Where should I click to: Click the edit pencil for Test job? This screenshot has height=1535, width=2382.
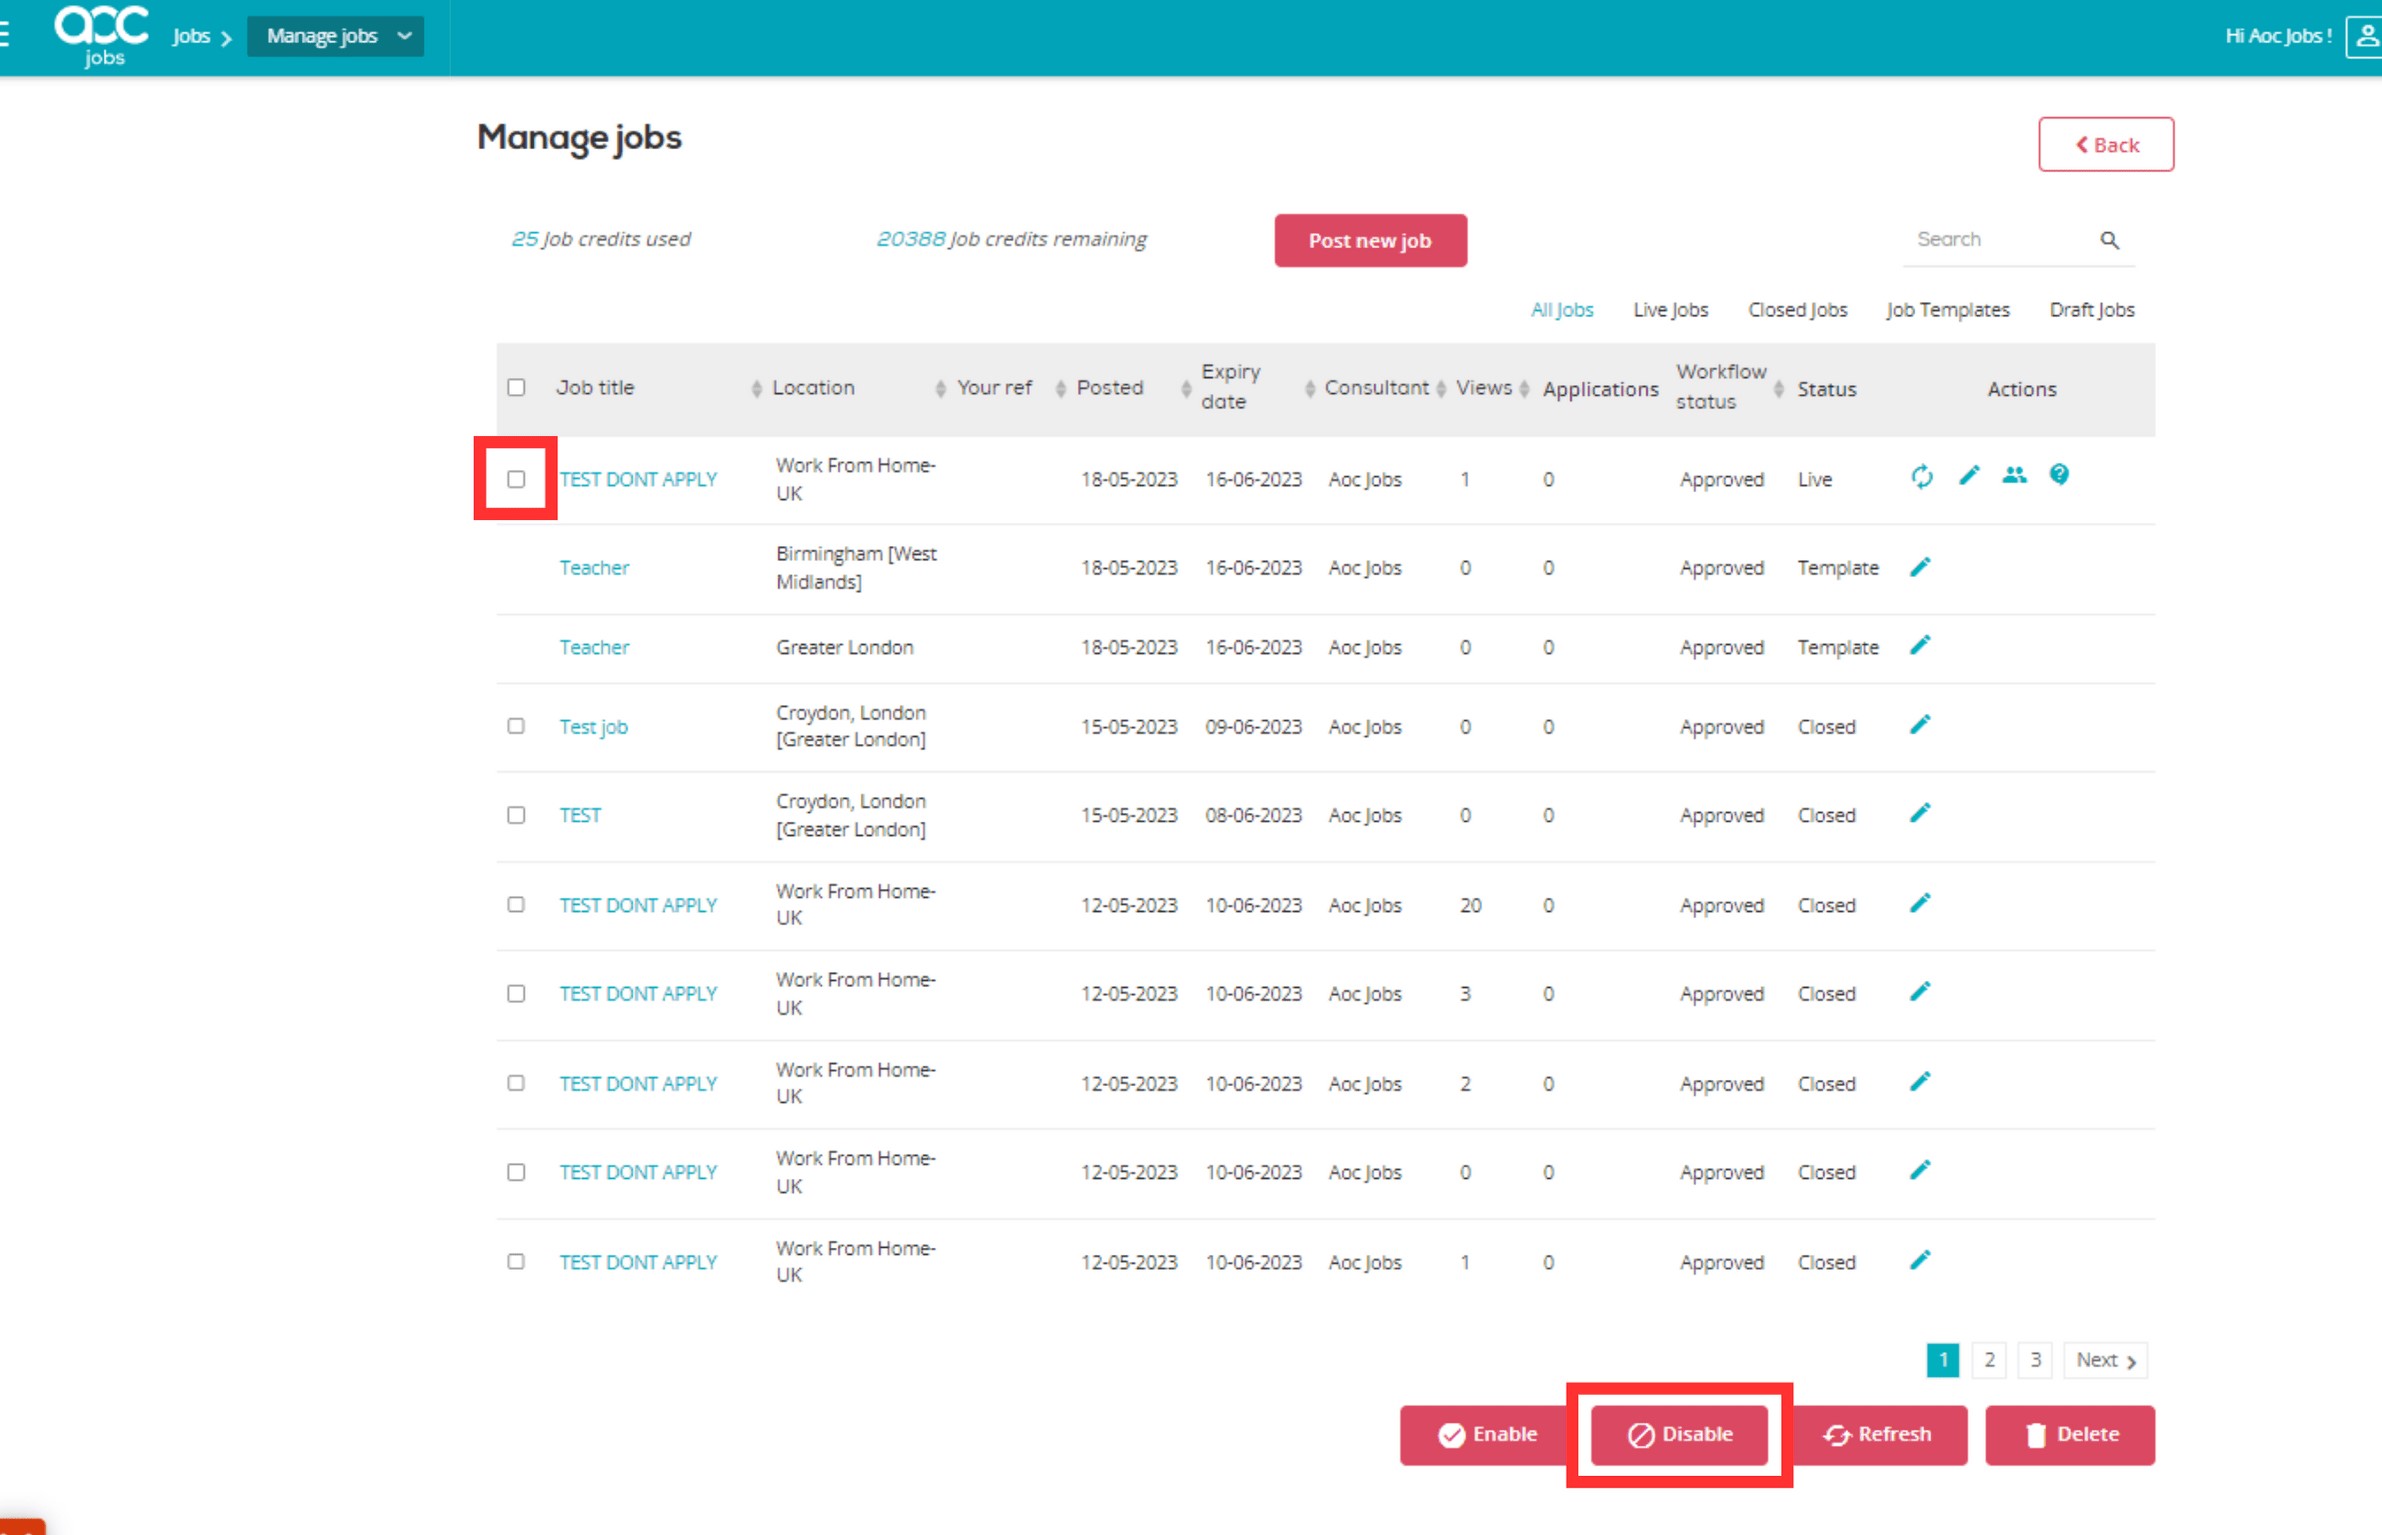coord(1919,725)
